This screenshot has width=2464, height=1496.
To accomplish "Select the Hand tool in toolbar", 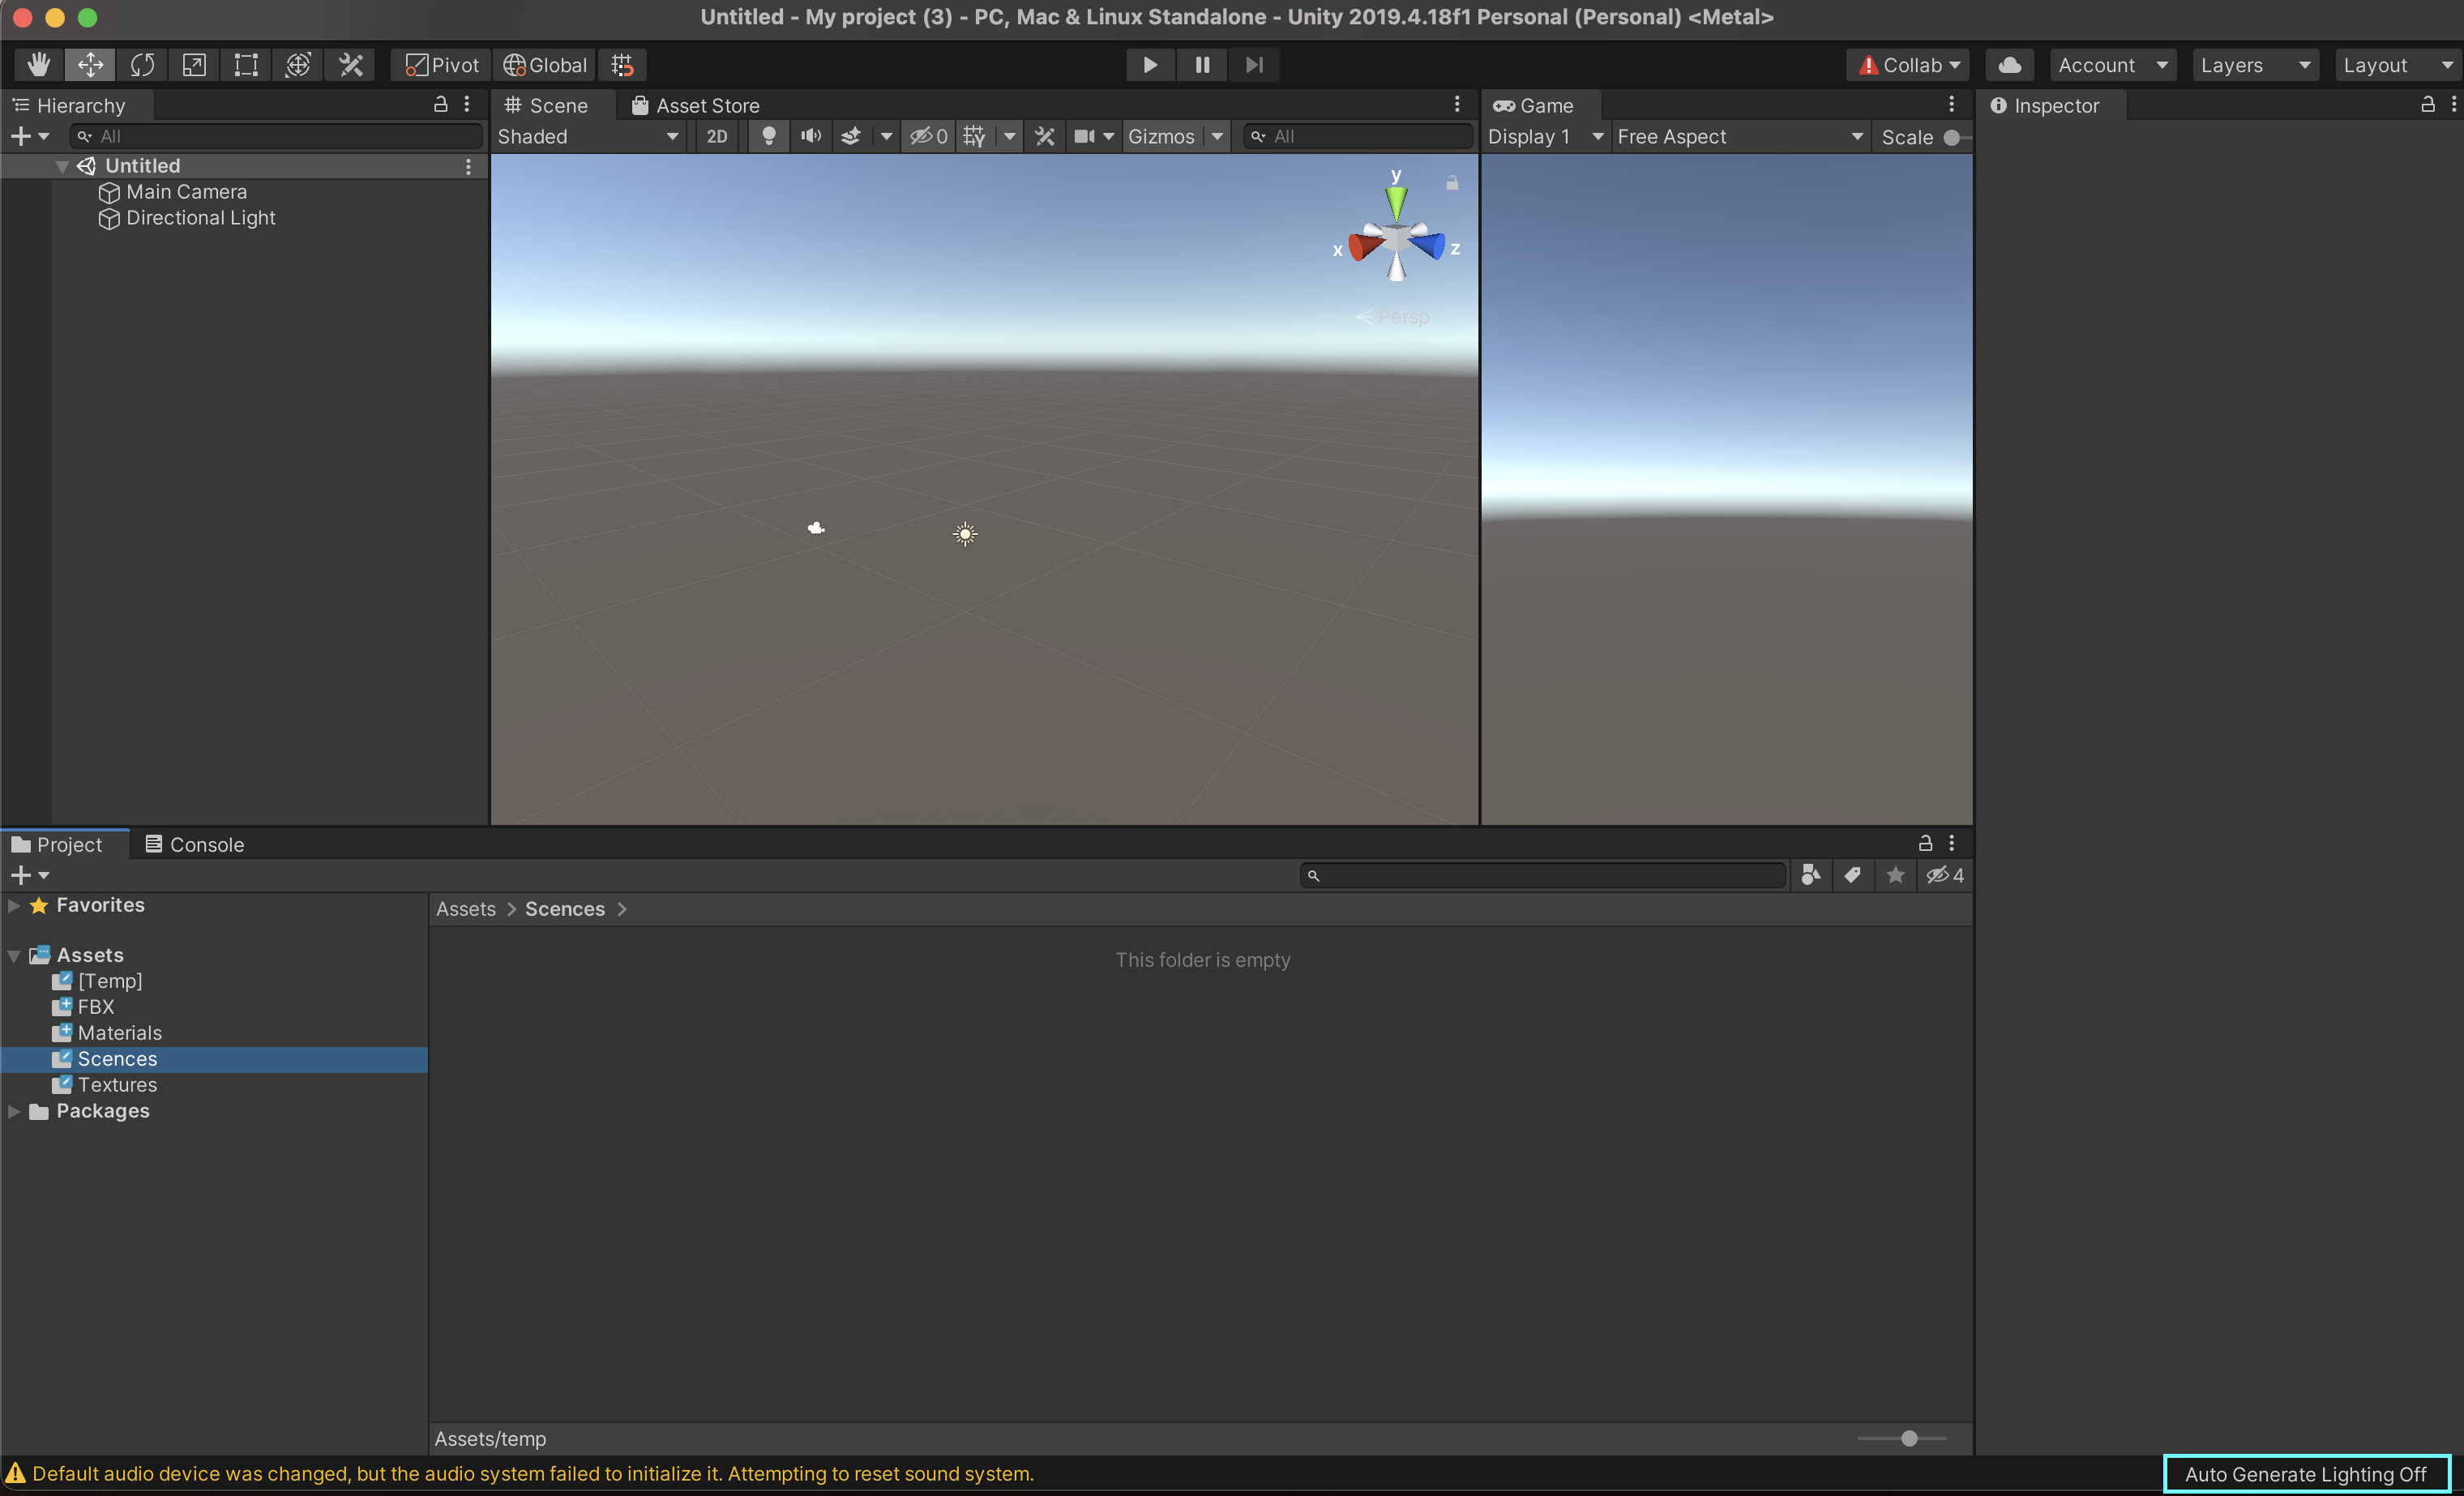I will (x=39, y=65).
